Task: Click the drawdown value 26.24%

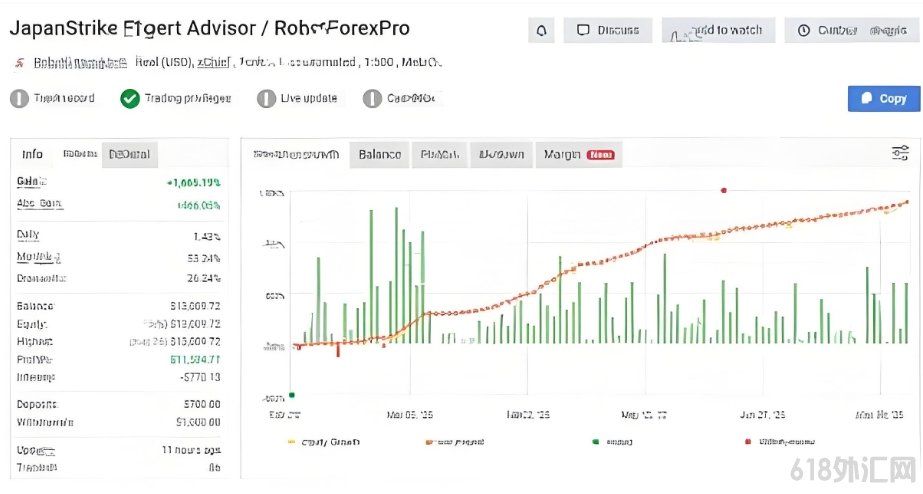Action: pyautogui.click(x=204, y=278)
